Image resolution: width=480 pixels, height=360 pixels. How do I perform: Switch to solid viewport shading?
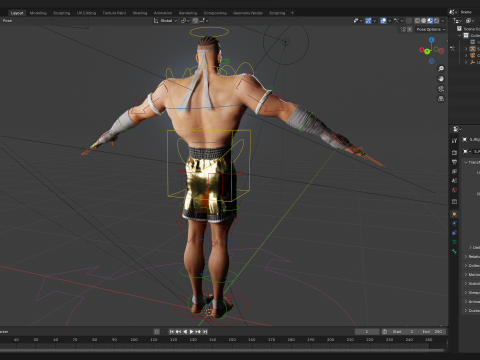click(424, 21)
